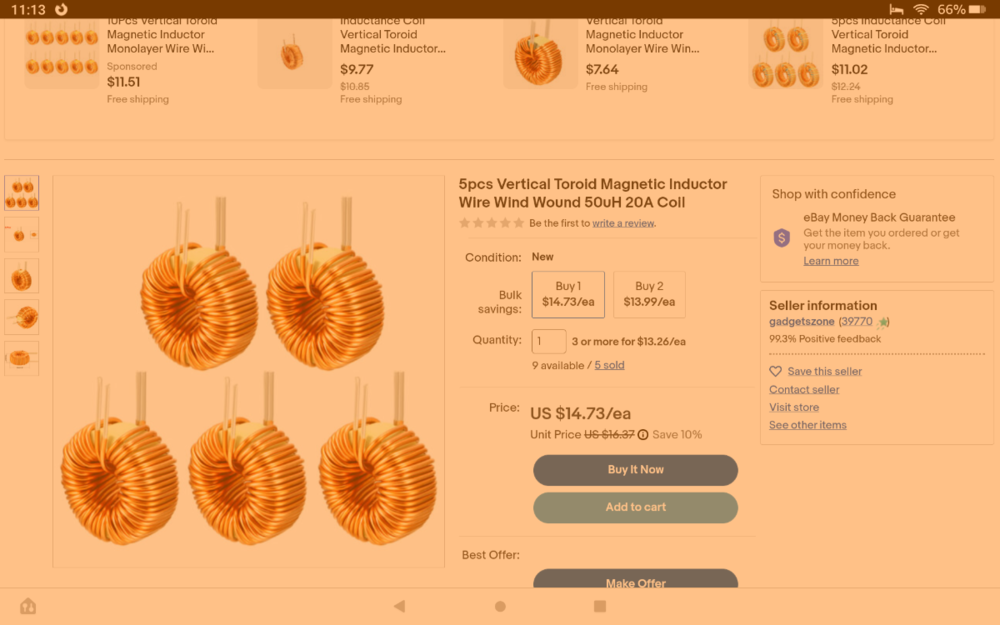
Task: Tap the recent apps square navigation button
Action: 599,605
